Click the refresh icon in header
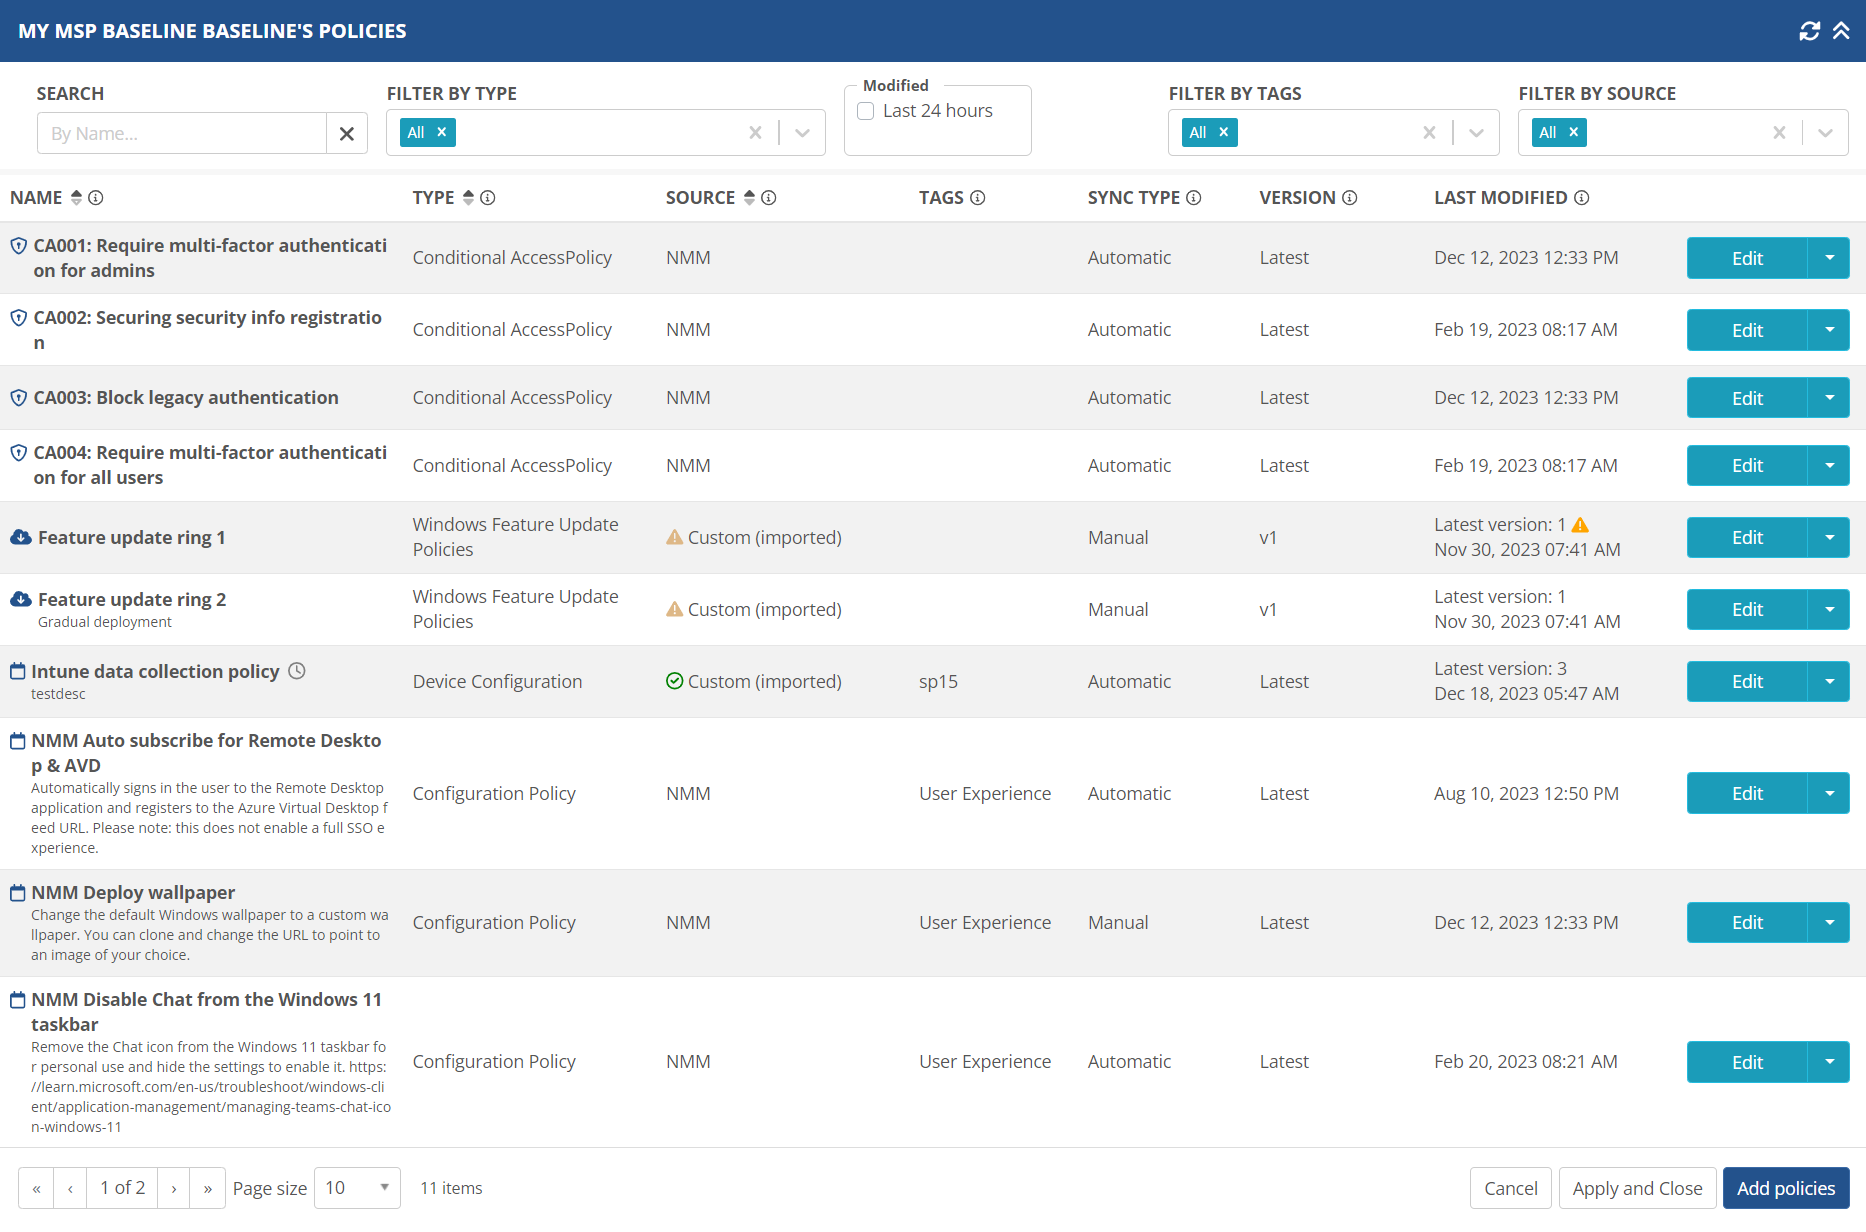 coord(1809,31)
